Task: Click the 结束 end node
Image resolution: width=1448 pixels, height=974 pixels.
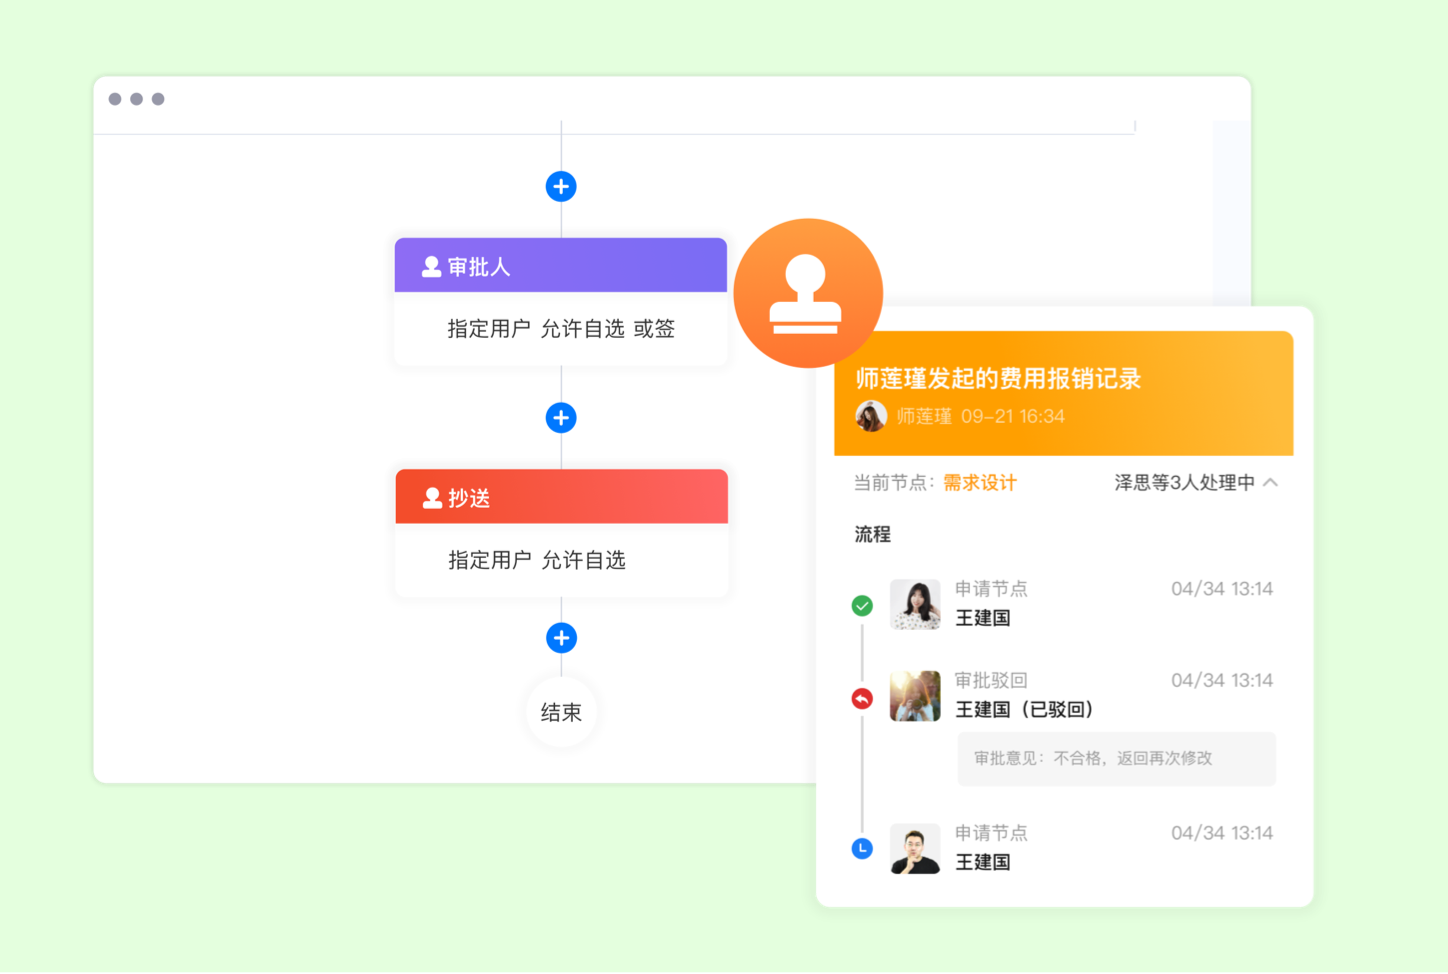Action: pos(561,712)
